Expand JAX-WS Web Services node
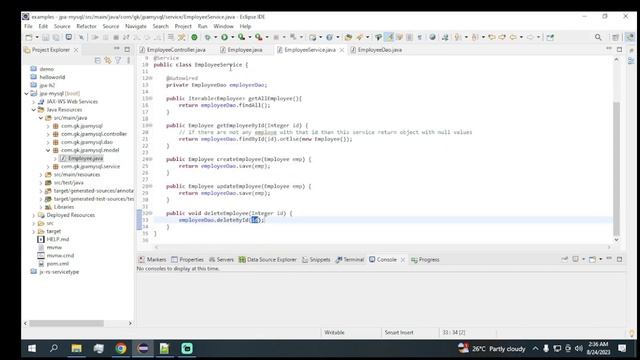The image size is (640, 360). [34, 102]
